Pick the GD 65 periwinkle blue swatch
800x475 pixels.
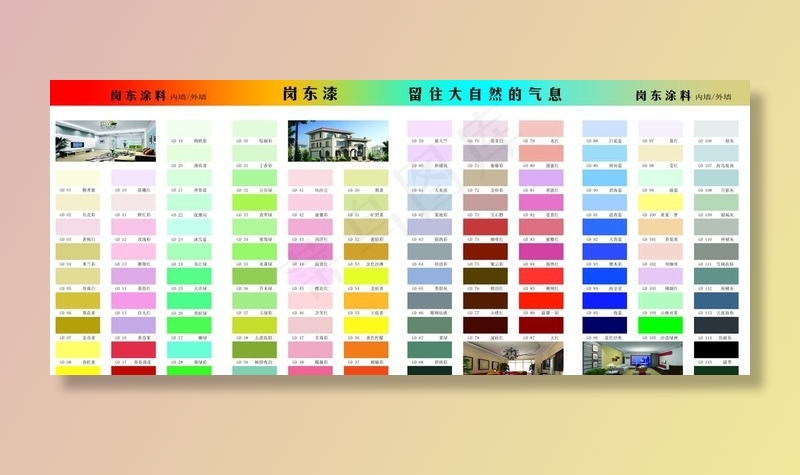pos(430,276)
